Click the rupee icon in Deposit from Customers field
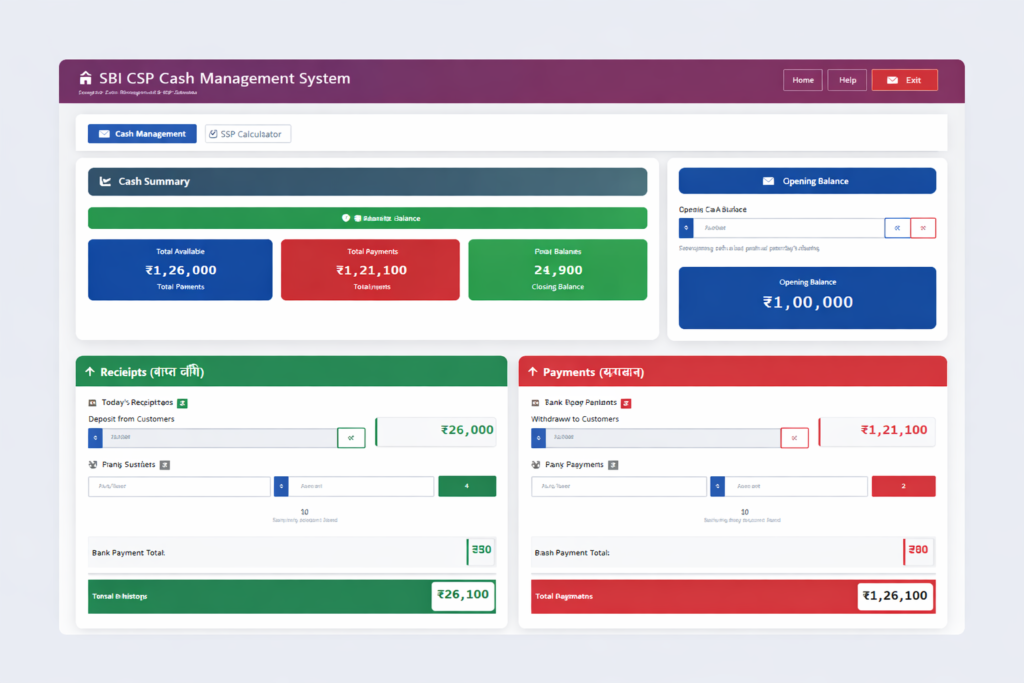Image resolution: width=1024 pixels, height=683 pixels. pyautogui.click(x=95, y=437)
